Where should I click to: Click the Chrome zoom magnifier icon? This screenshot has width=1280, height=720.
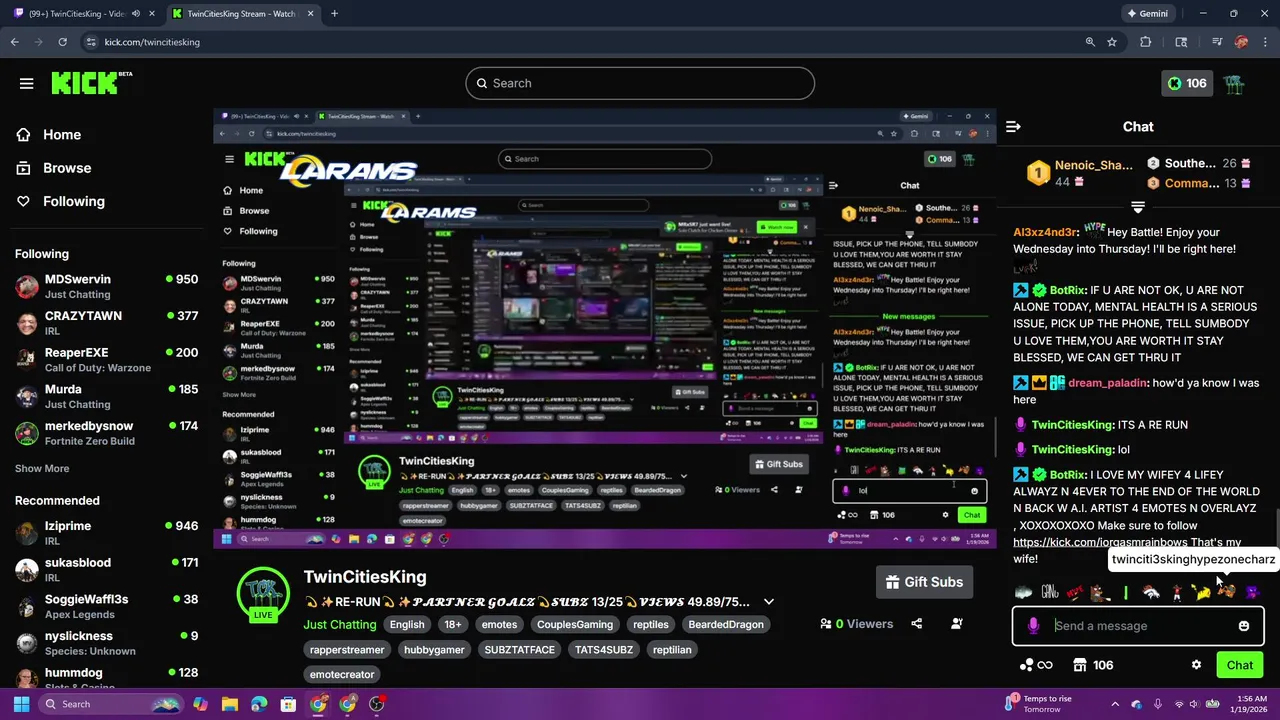pos(1090,42)
